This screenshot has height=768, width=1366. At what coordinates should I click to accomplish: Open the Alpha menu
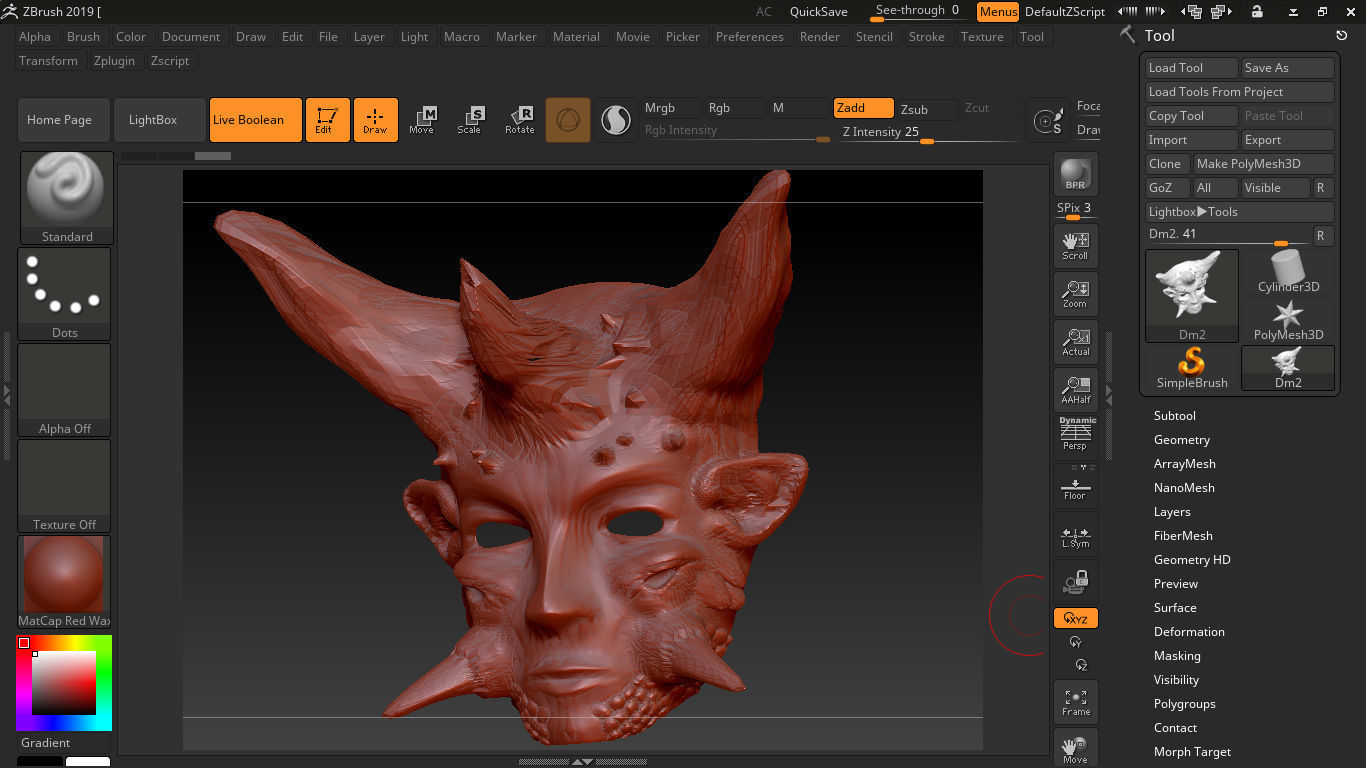pos(35,37)
